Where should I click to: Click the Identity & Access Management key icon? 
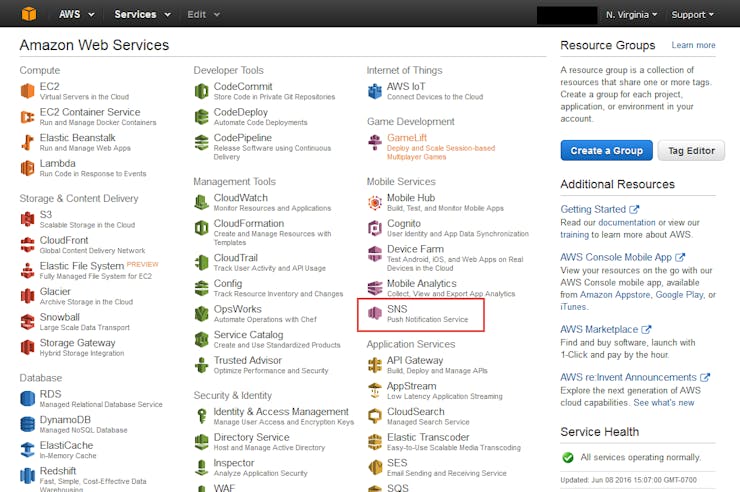tap(202, 416)
